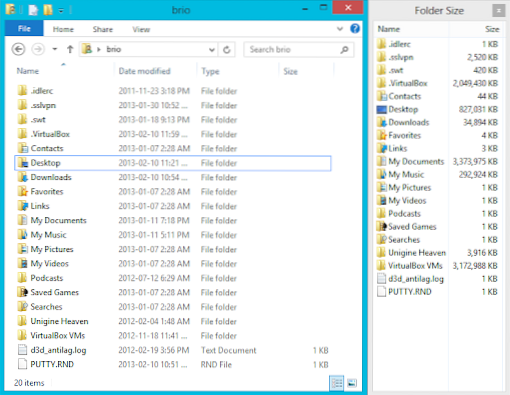Select the .swt folder in Explorer
The image size is (510, 395).
pyautogui.click(x=173, y=120)
